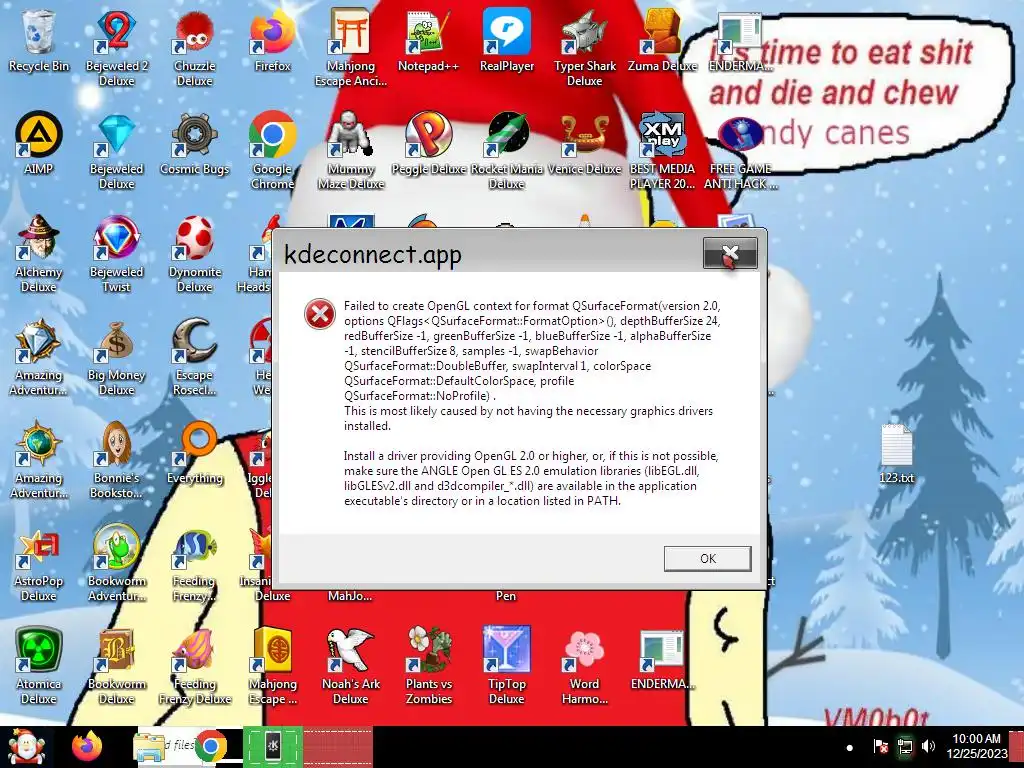This screenshot has height=768, width=1024.
Task: Select the Notepad++ desktop icon
Action: tap(428, 40)
